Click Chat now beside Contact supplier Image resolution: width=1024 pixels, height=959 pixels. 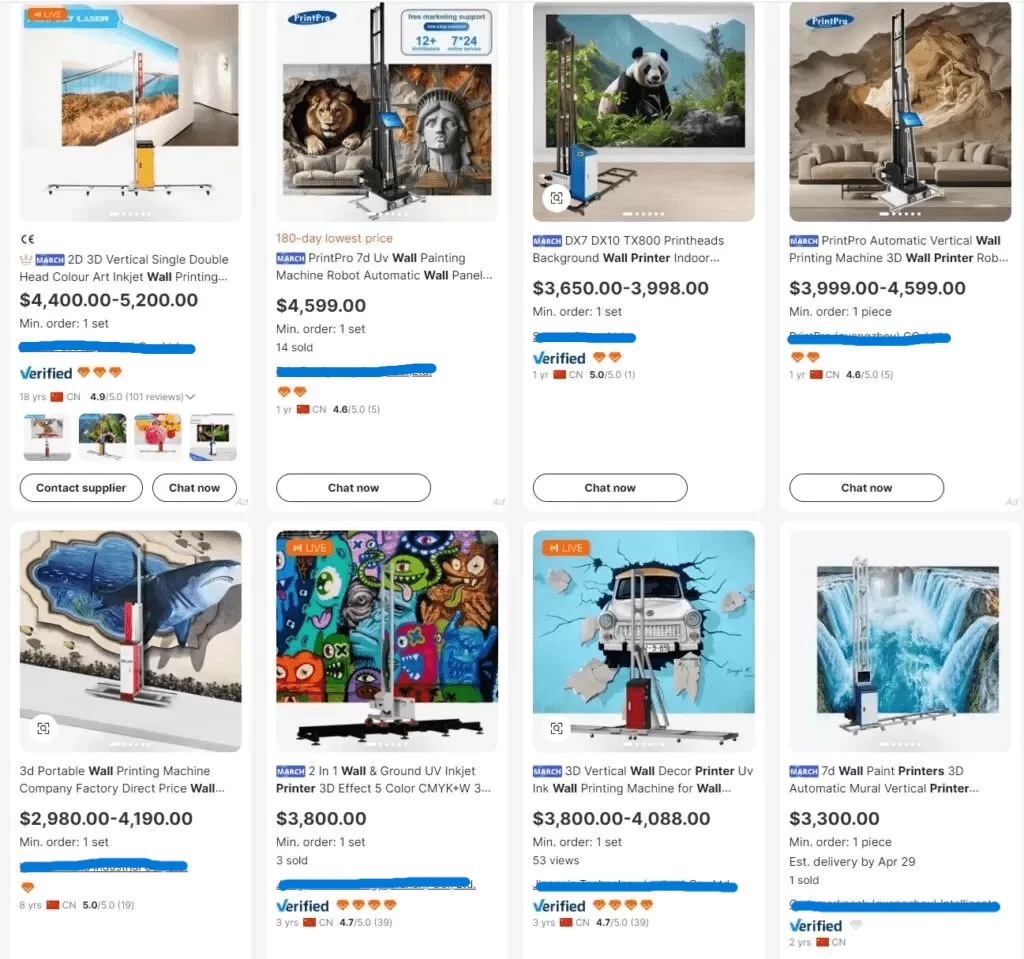point(194,488)
